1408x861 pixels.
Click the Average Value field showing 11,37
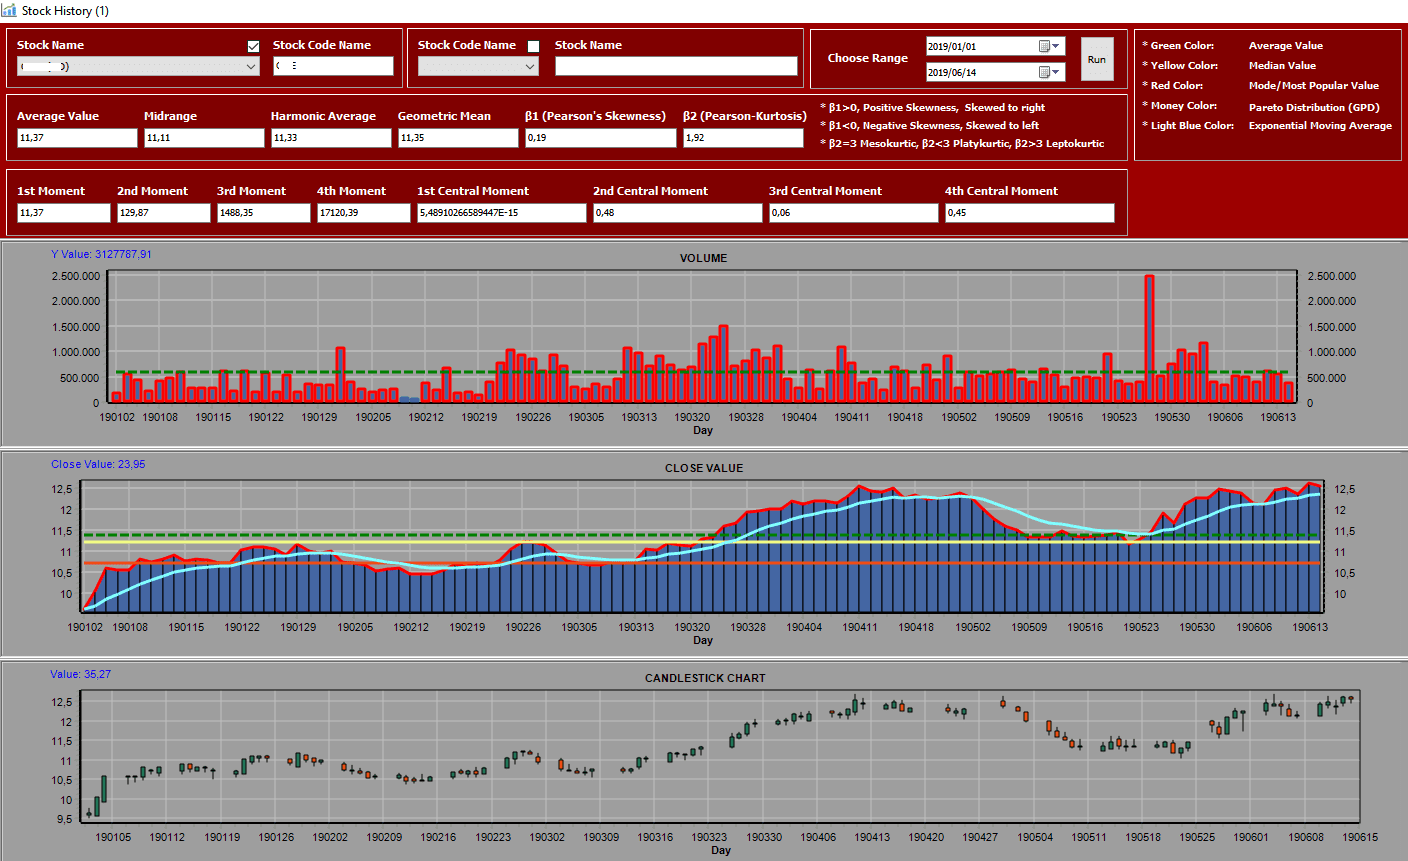pos(77,138)
